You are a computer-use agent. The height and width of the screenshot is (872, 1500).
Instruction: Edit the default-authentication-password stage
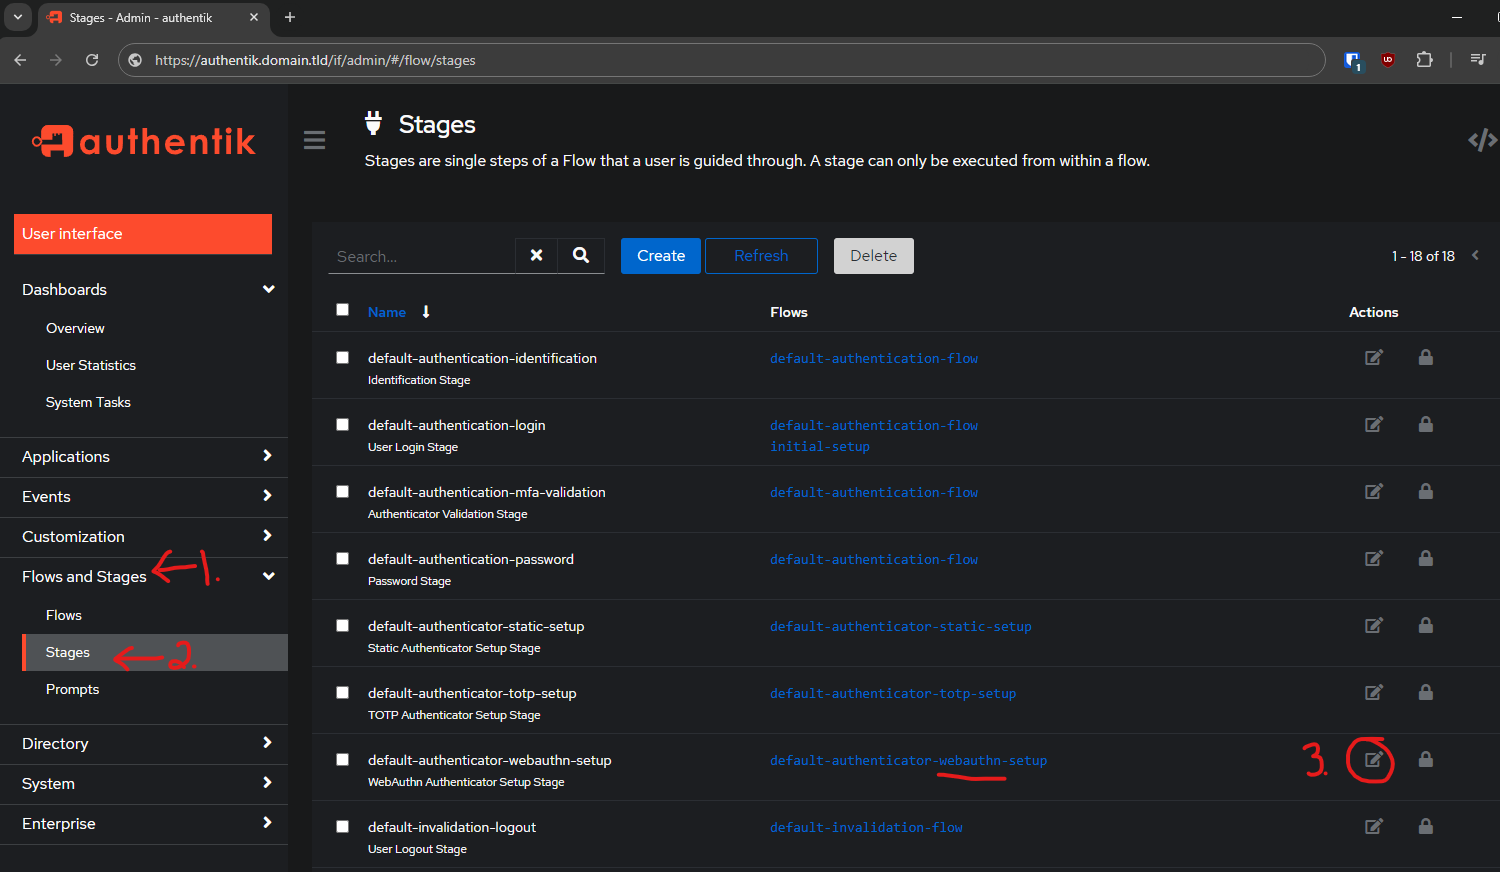1374,558
